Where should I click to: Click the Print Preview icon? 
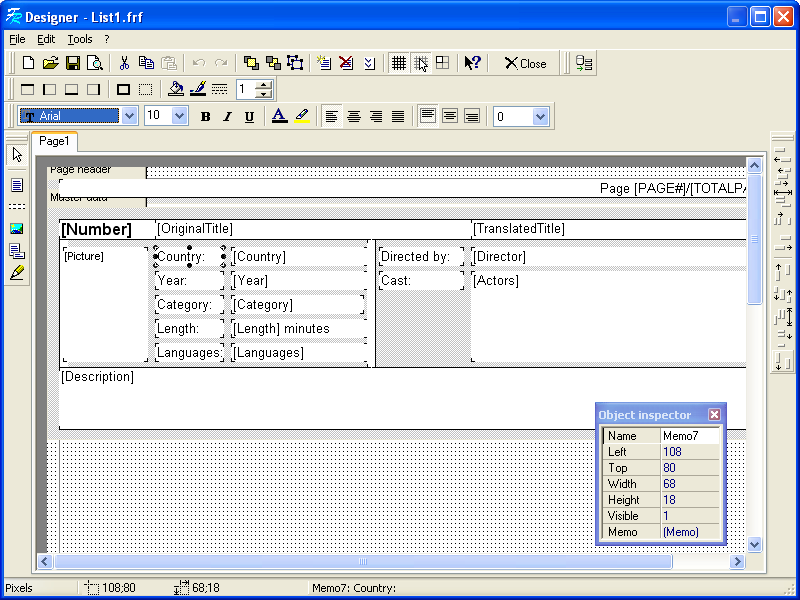click(x=95, y=63)
